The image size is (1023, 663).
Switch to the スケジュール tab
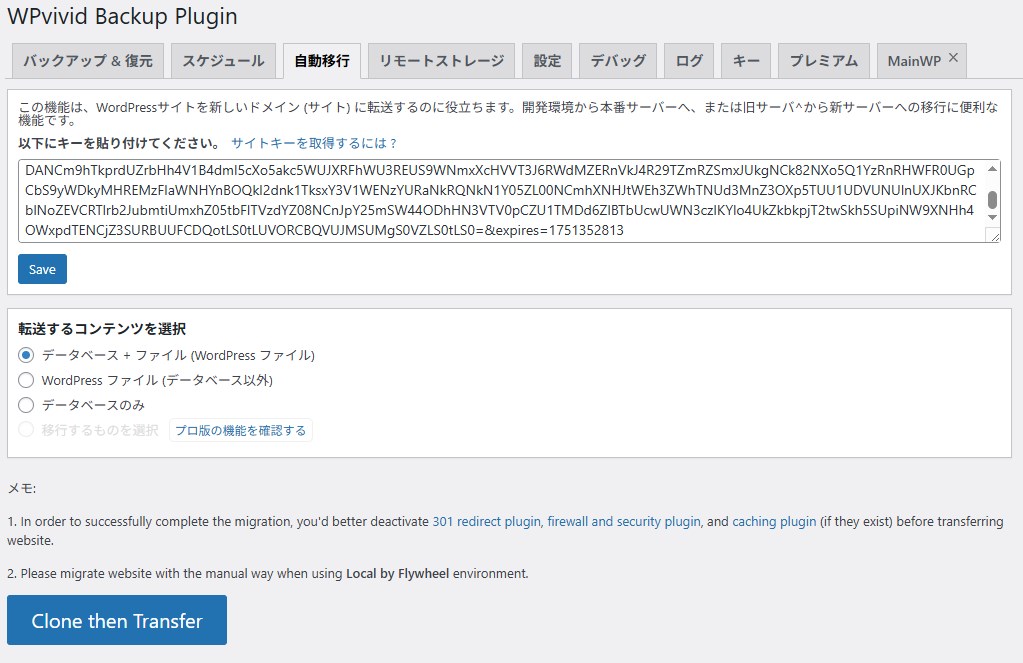pyautogui.click(x=223, y=61)
